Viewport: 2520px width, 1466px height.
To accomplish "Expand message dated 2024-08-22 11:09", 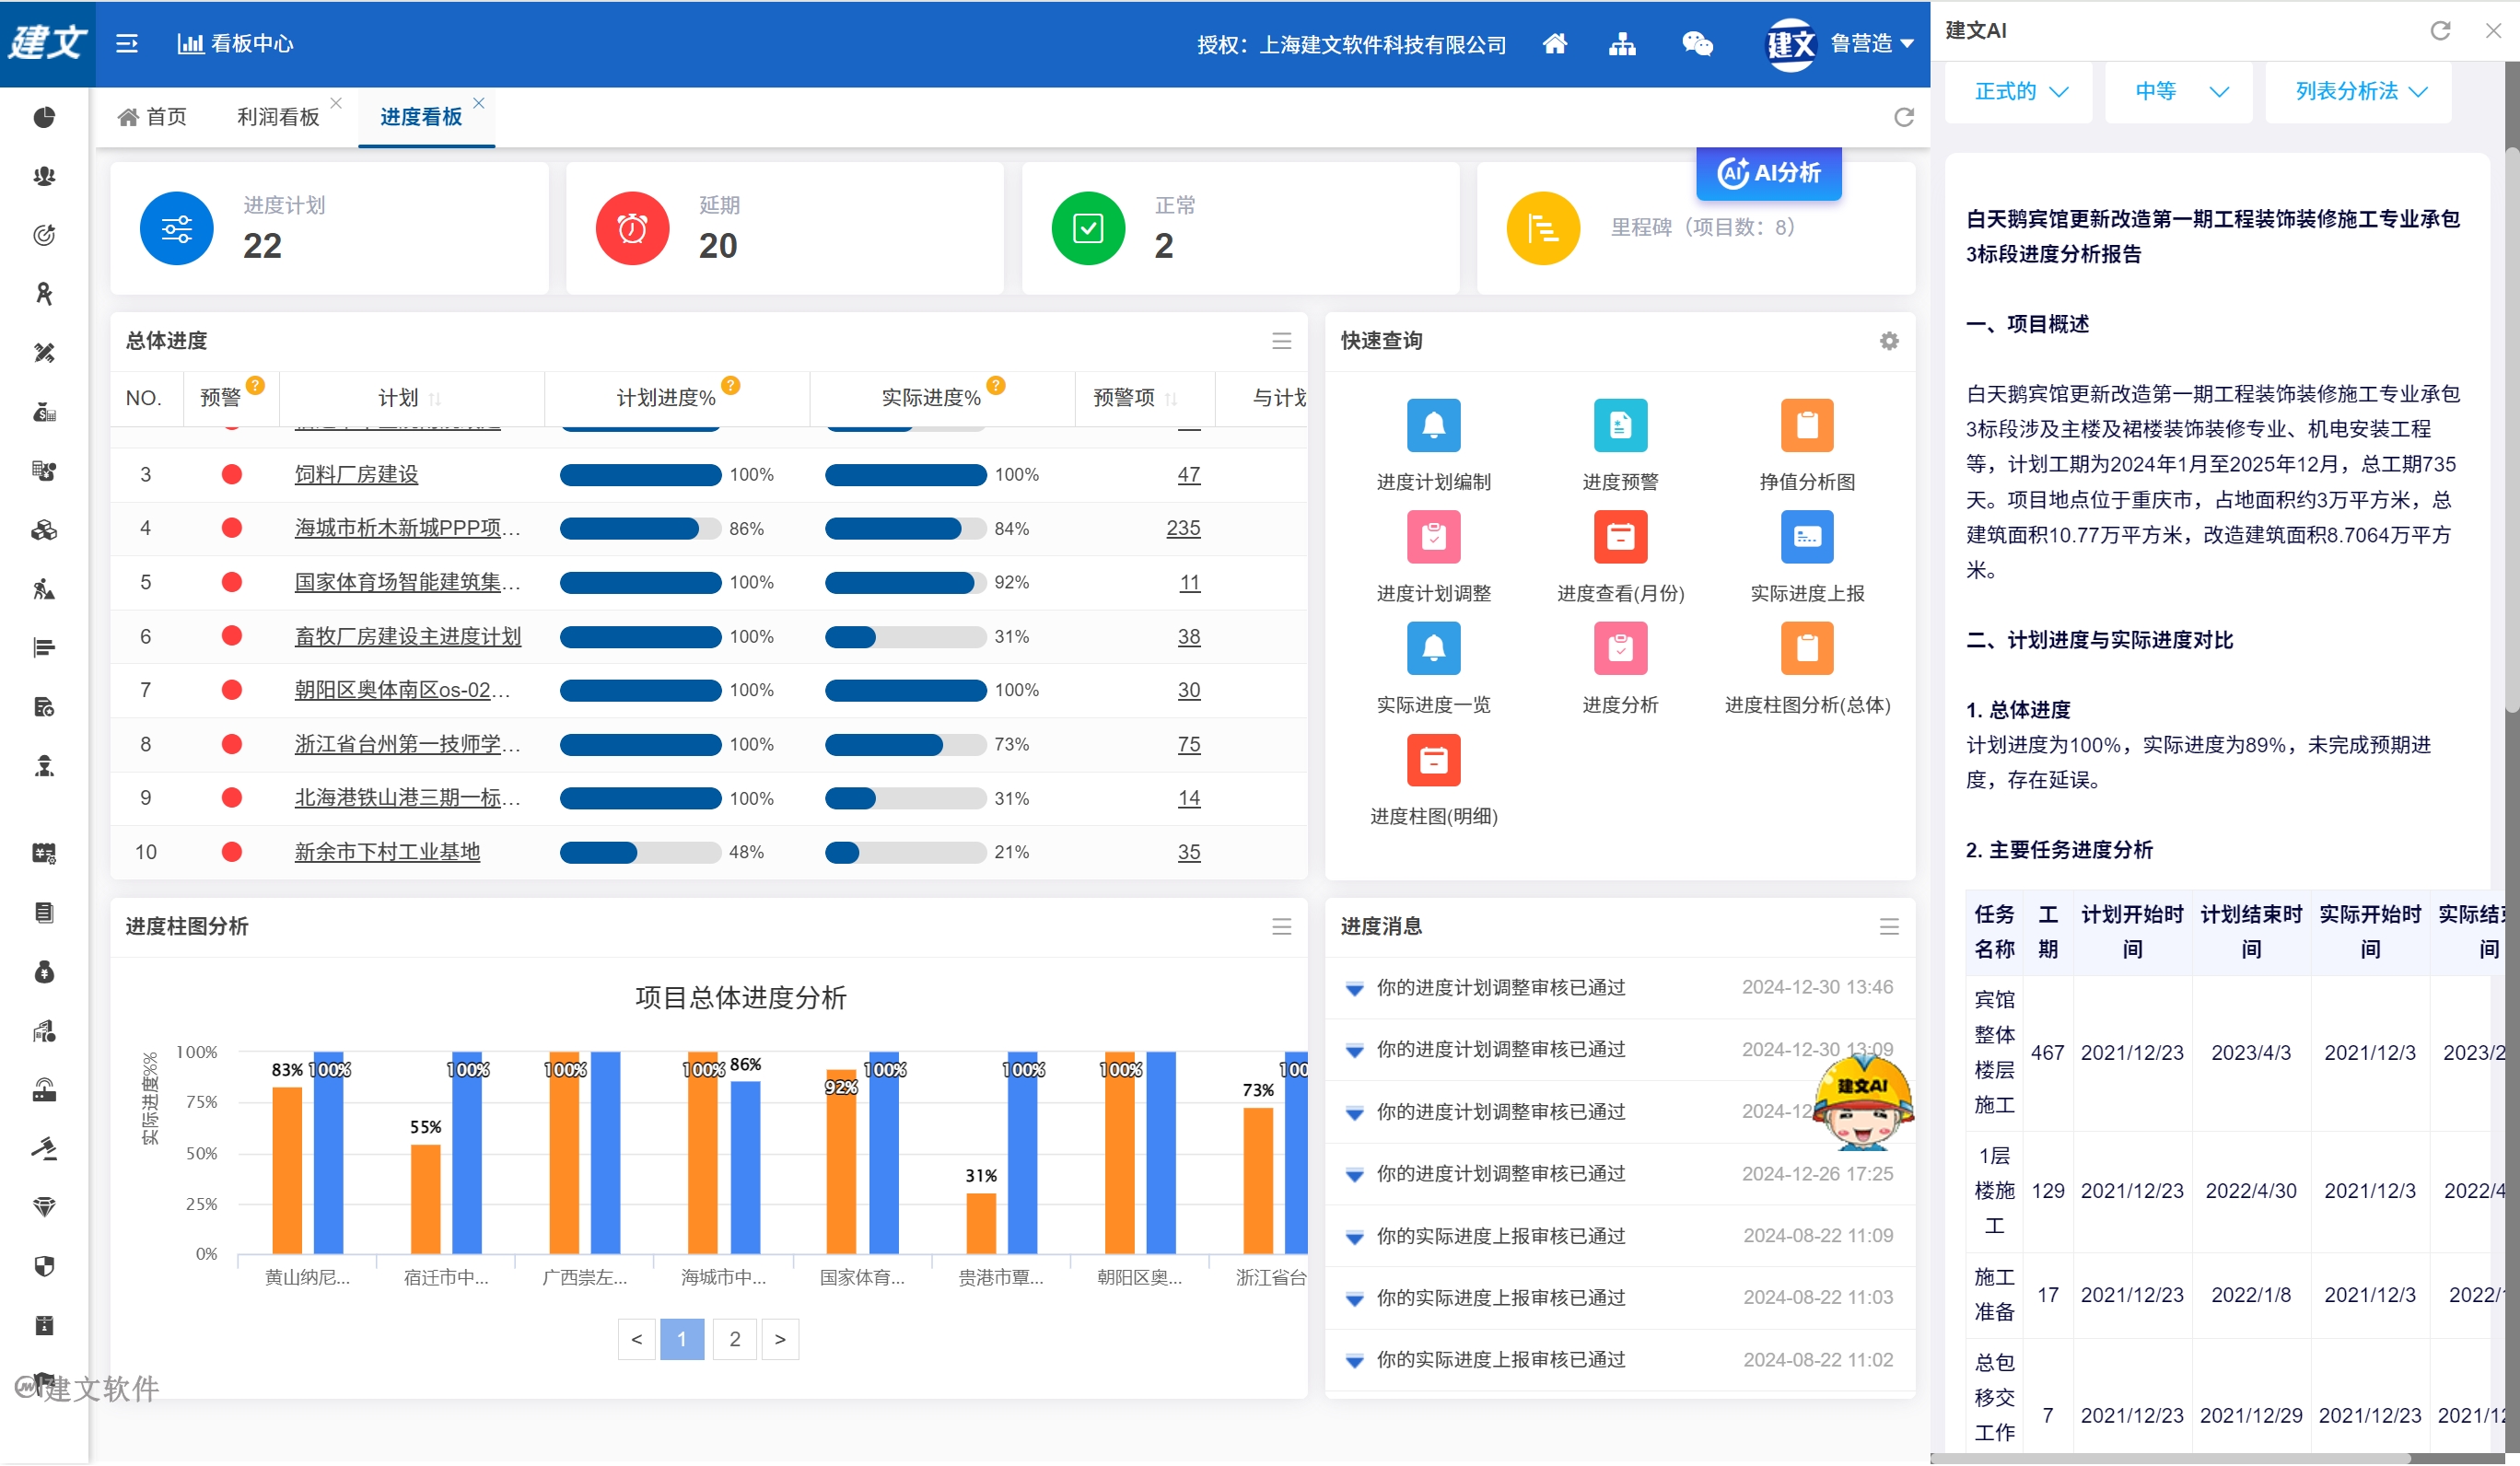I will [1353, 1238].
